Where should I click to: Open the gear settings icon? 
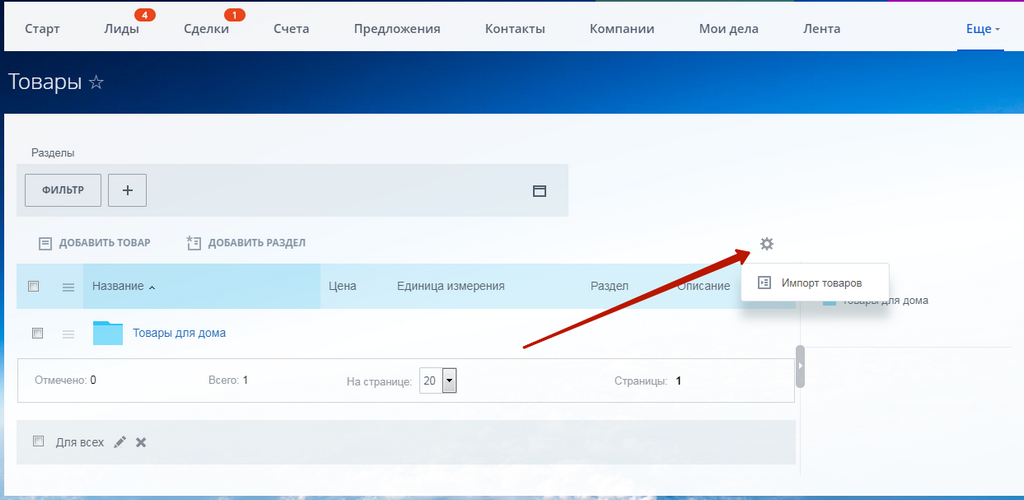(767, 244)
